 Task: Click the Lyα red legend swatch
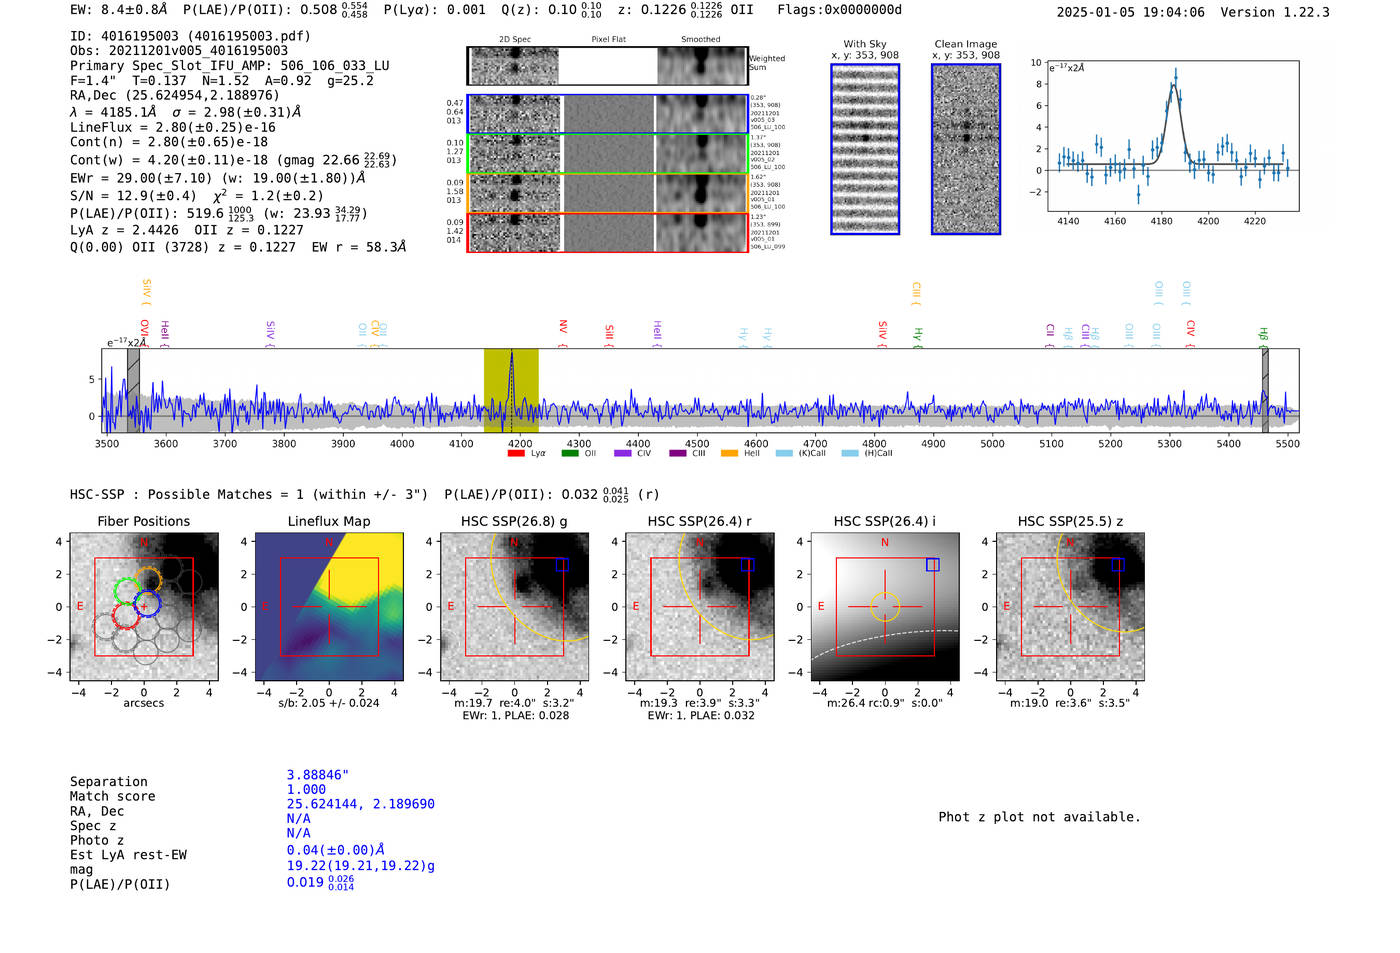(x=516, y=453)
